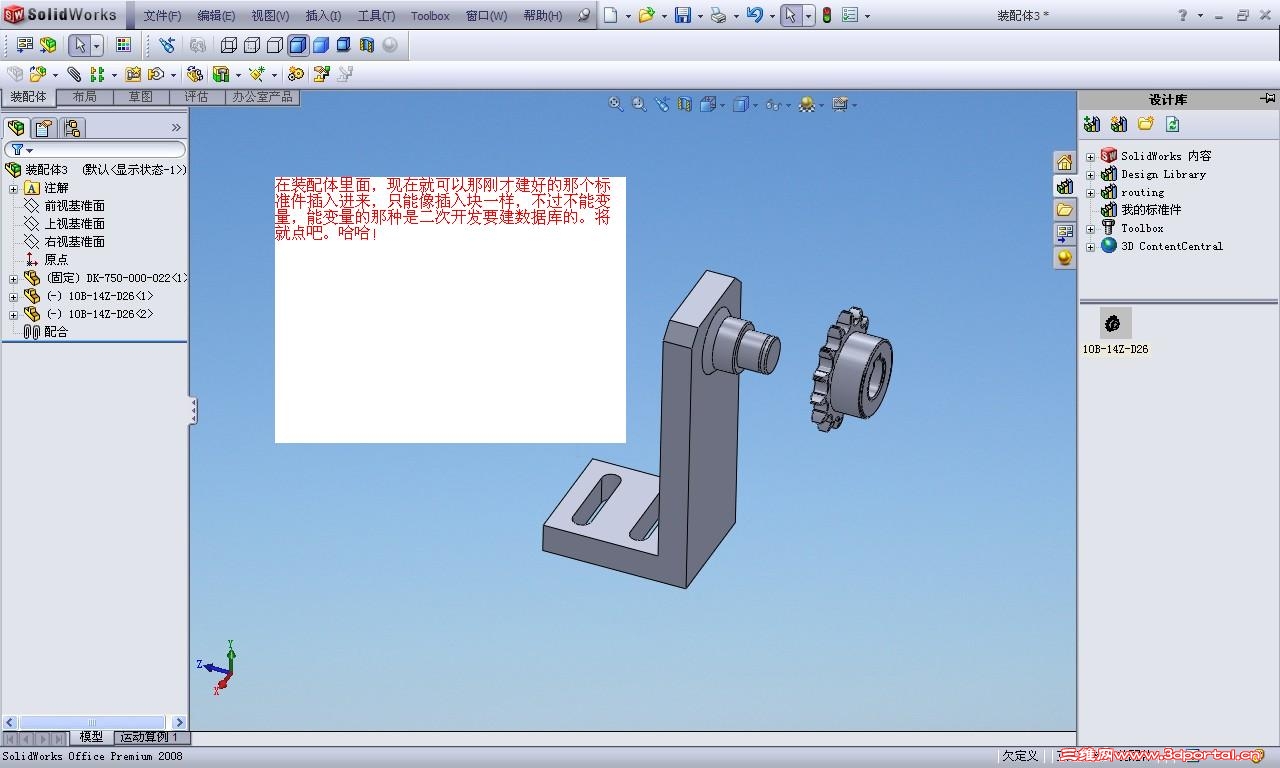Click the Reference Geometry icon
The image size is (1280, 768).
click(258, 74)
